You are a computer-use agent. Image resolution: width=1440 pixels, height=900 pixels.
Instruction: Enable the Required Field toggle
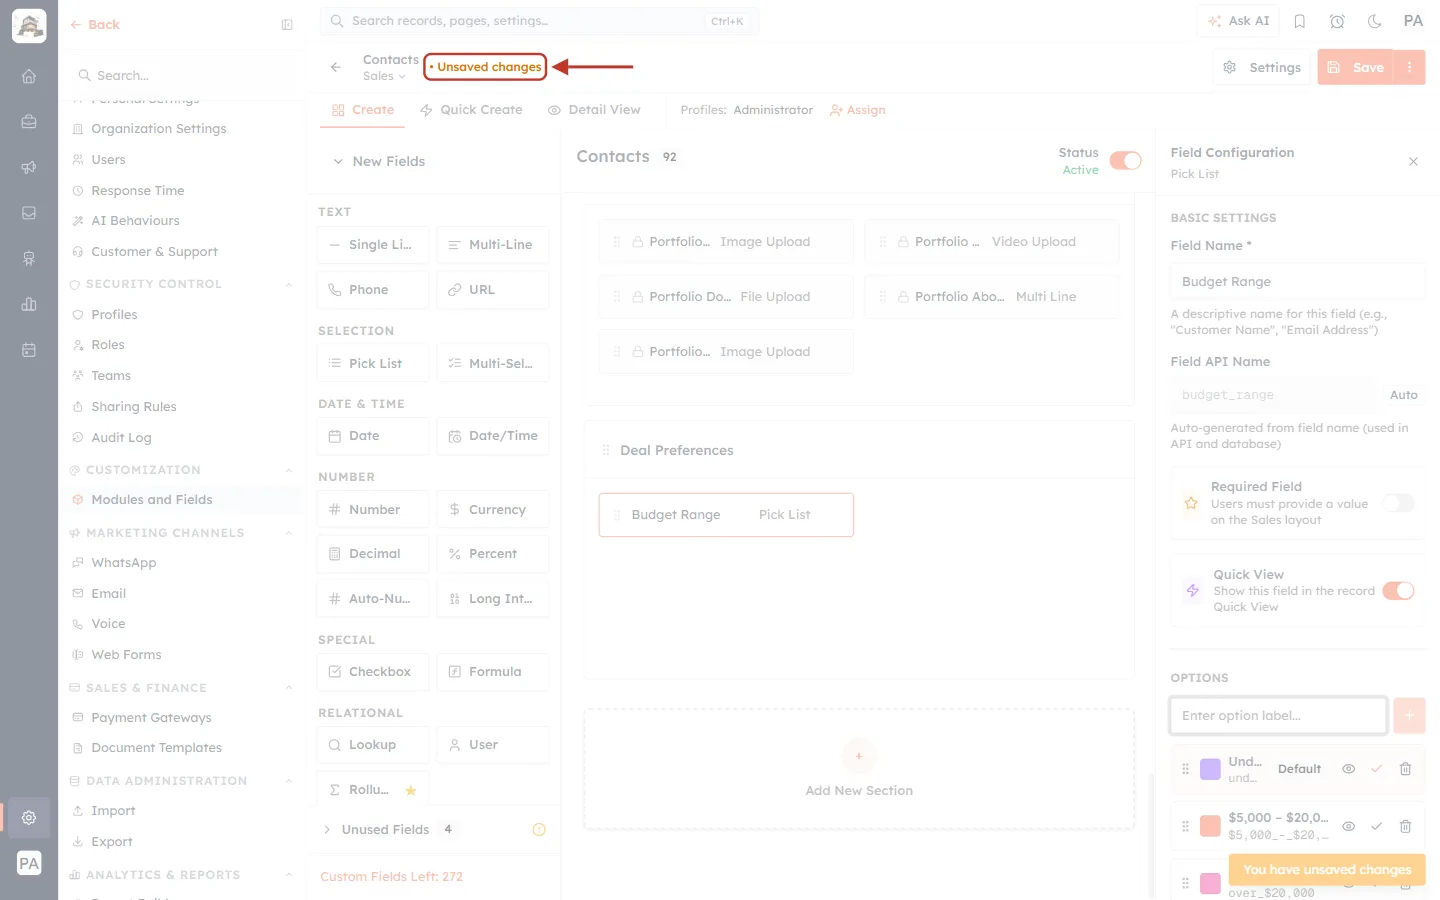click(1399, 503)
